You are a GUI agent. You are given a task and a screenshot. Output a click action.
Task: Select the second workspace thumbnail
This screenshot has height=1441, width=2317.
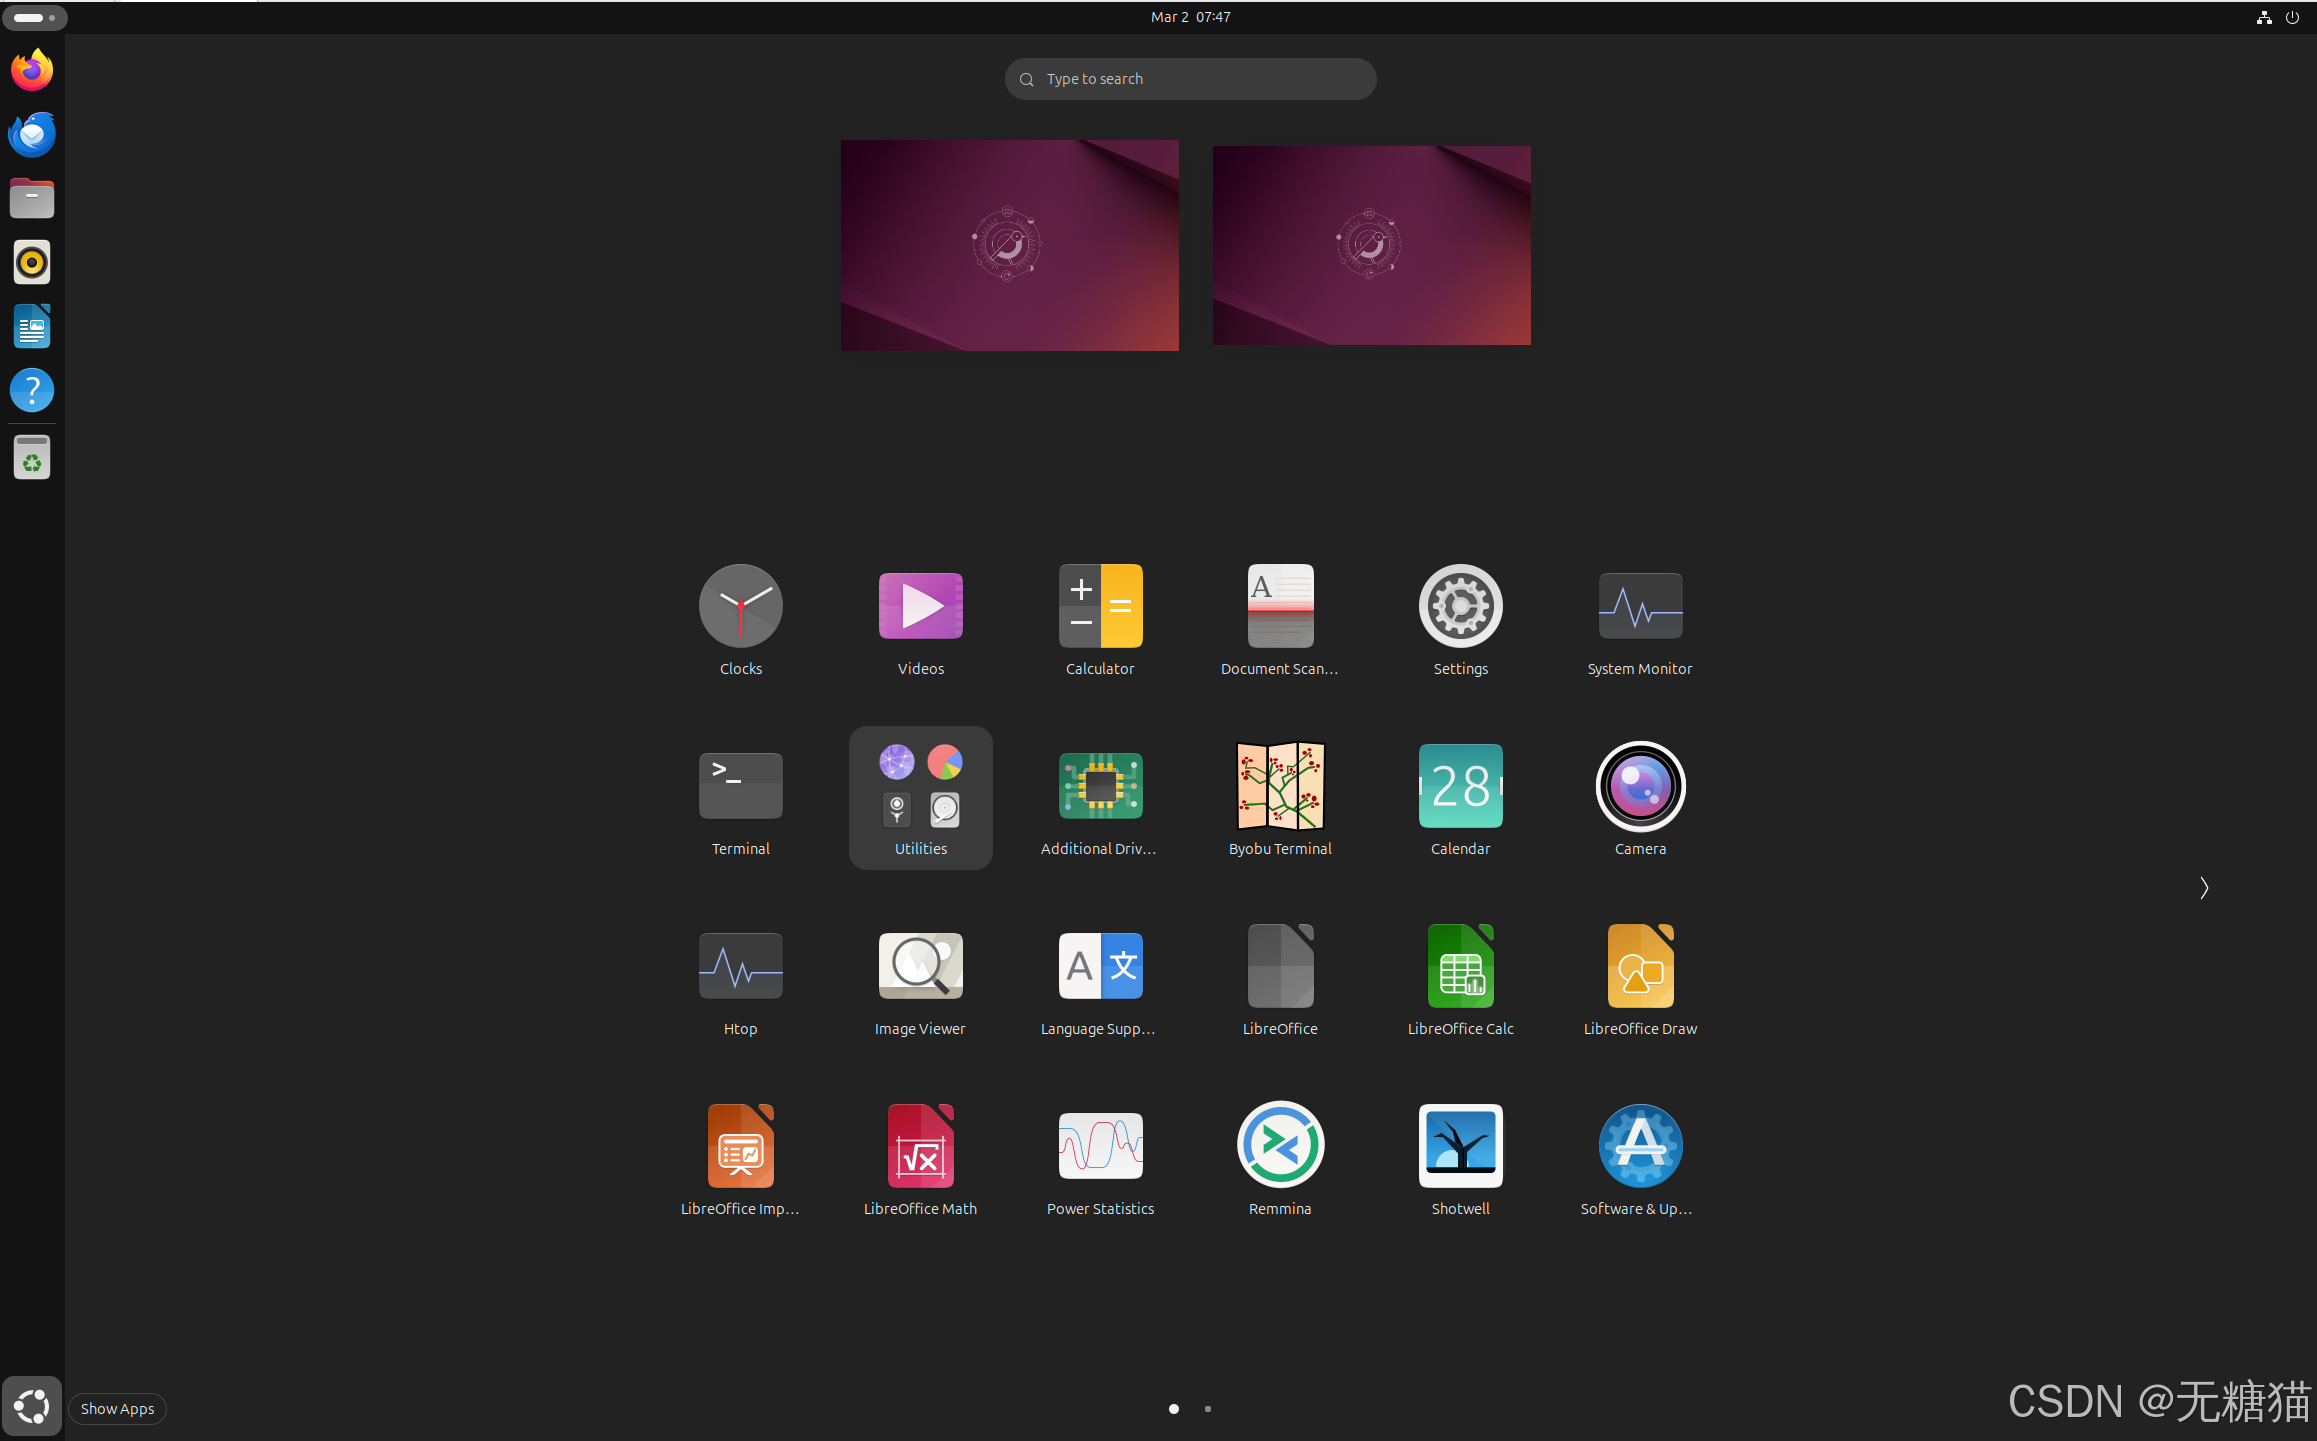click(x=1371, y=245)
